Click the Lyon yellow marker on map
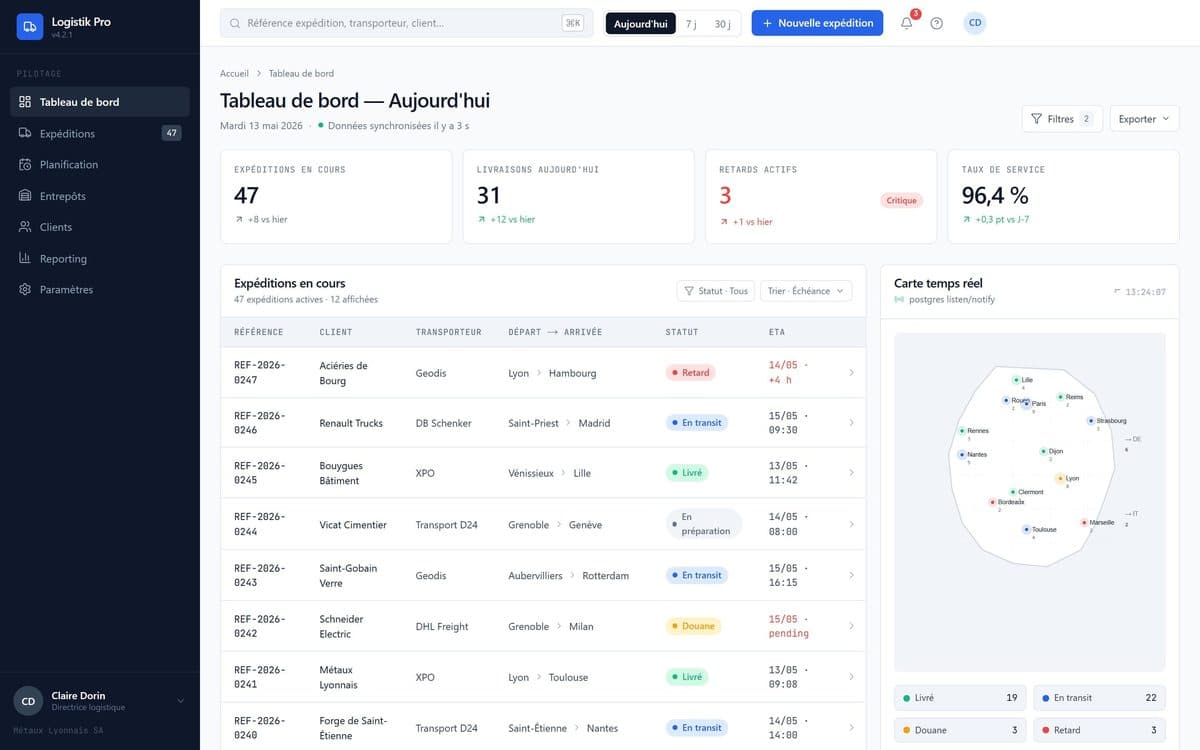Viewport: 1200px width, 750px height. tap(1061, 478)
